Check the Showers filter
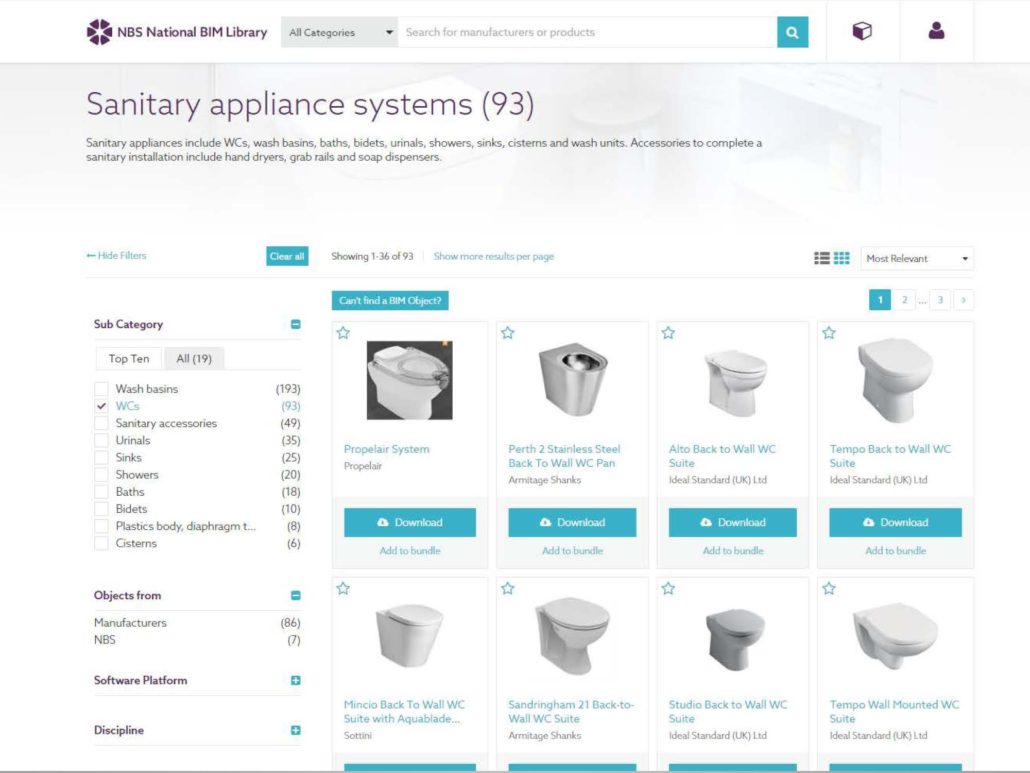Viewport: 1030px width, 773px height. 101,474
